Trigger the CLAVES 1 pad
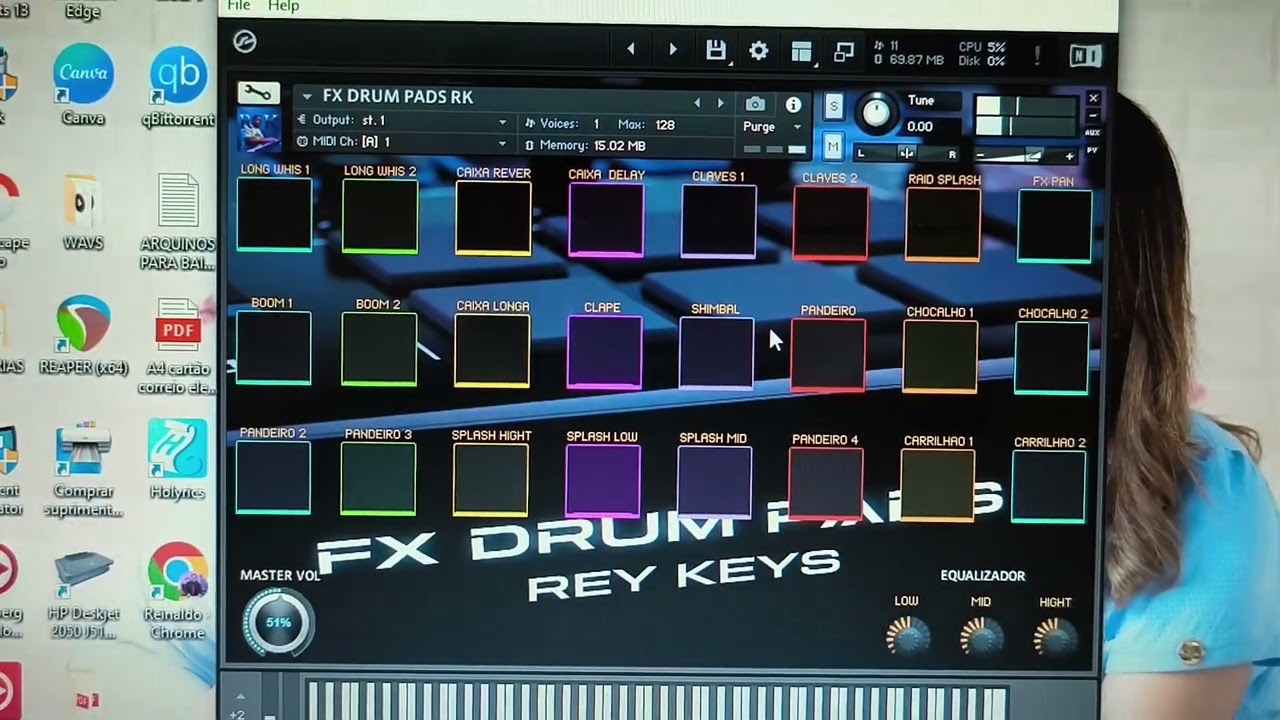Screen dimensions: 1280x720 point(718,222)
